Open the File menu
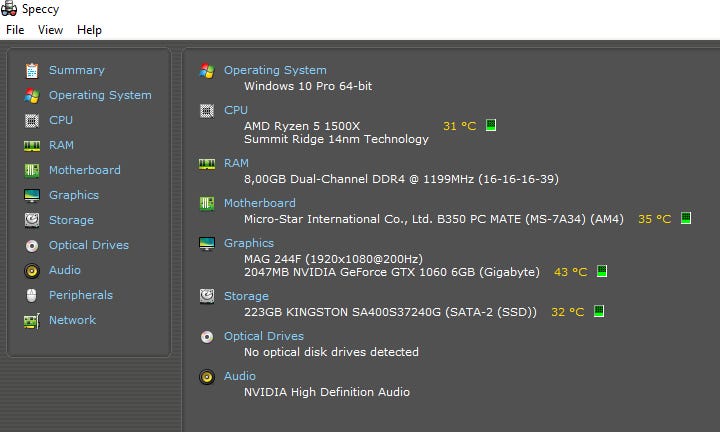 tap(15, 30)
